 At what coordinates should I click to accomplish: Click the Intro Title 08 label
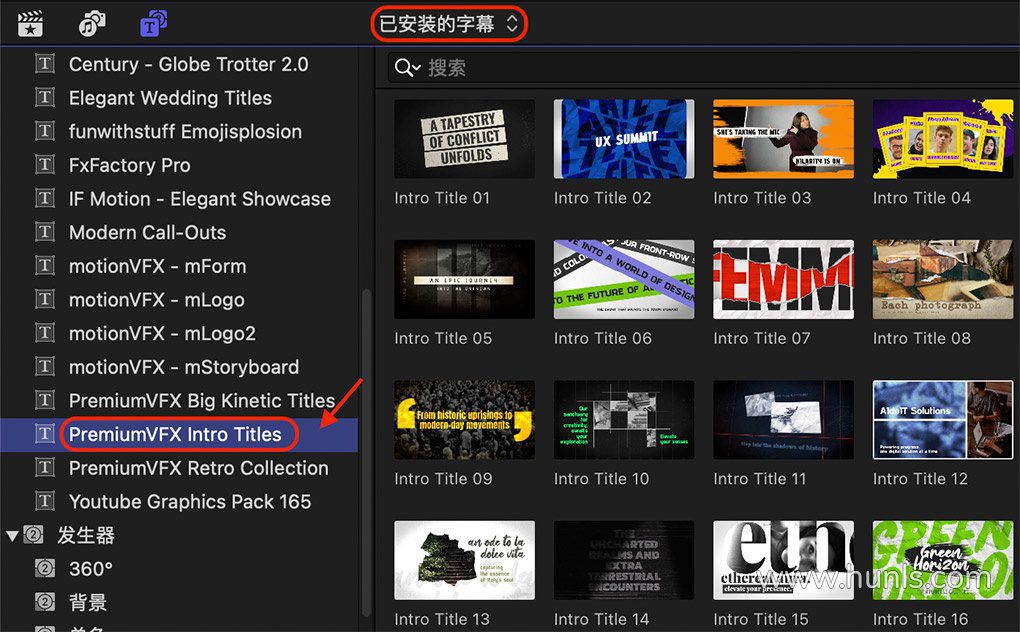pos(921,339)
